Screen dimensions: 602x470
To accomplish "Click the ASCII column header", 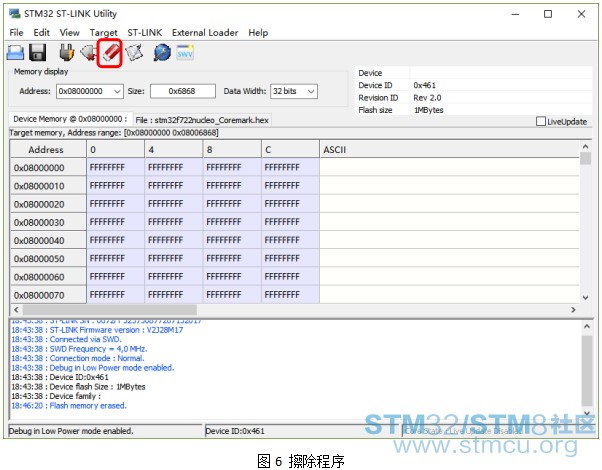I will [449, 149].
